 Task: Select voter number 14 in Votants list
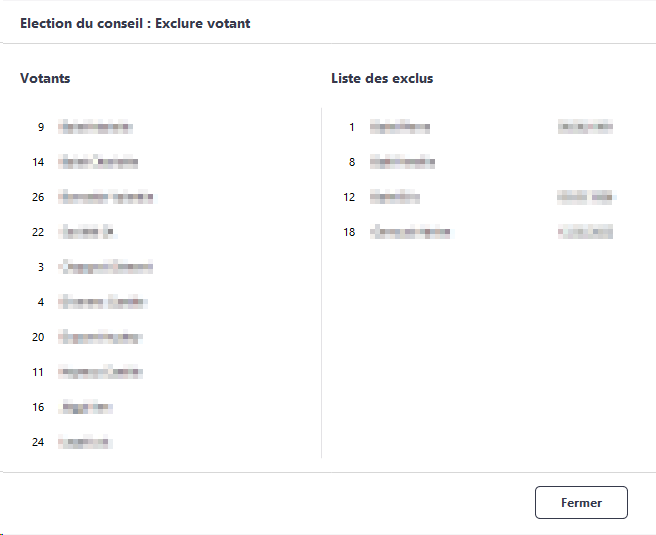(x=98, y=162)
